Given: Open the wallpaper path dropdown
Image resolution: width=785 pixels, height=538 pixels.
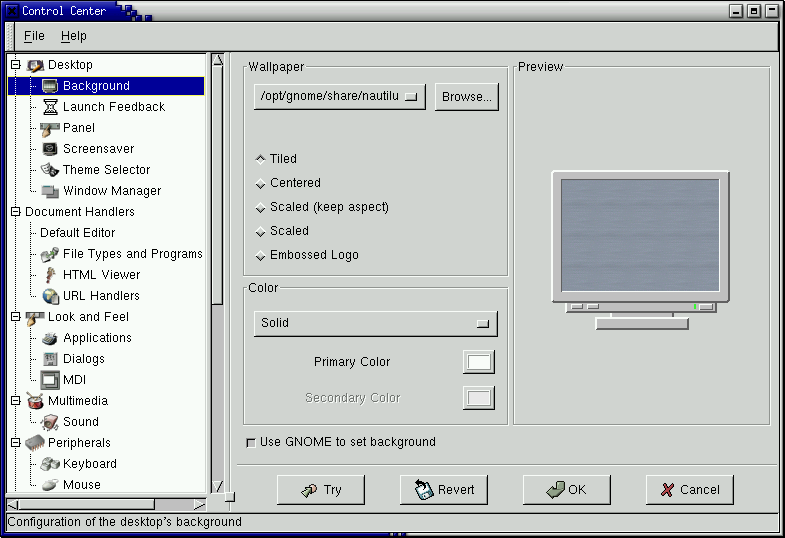Looking at the screenshot, I should [340, 97].
